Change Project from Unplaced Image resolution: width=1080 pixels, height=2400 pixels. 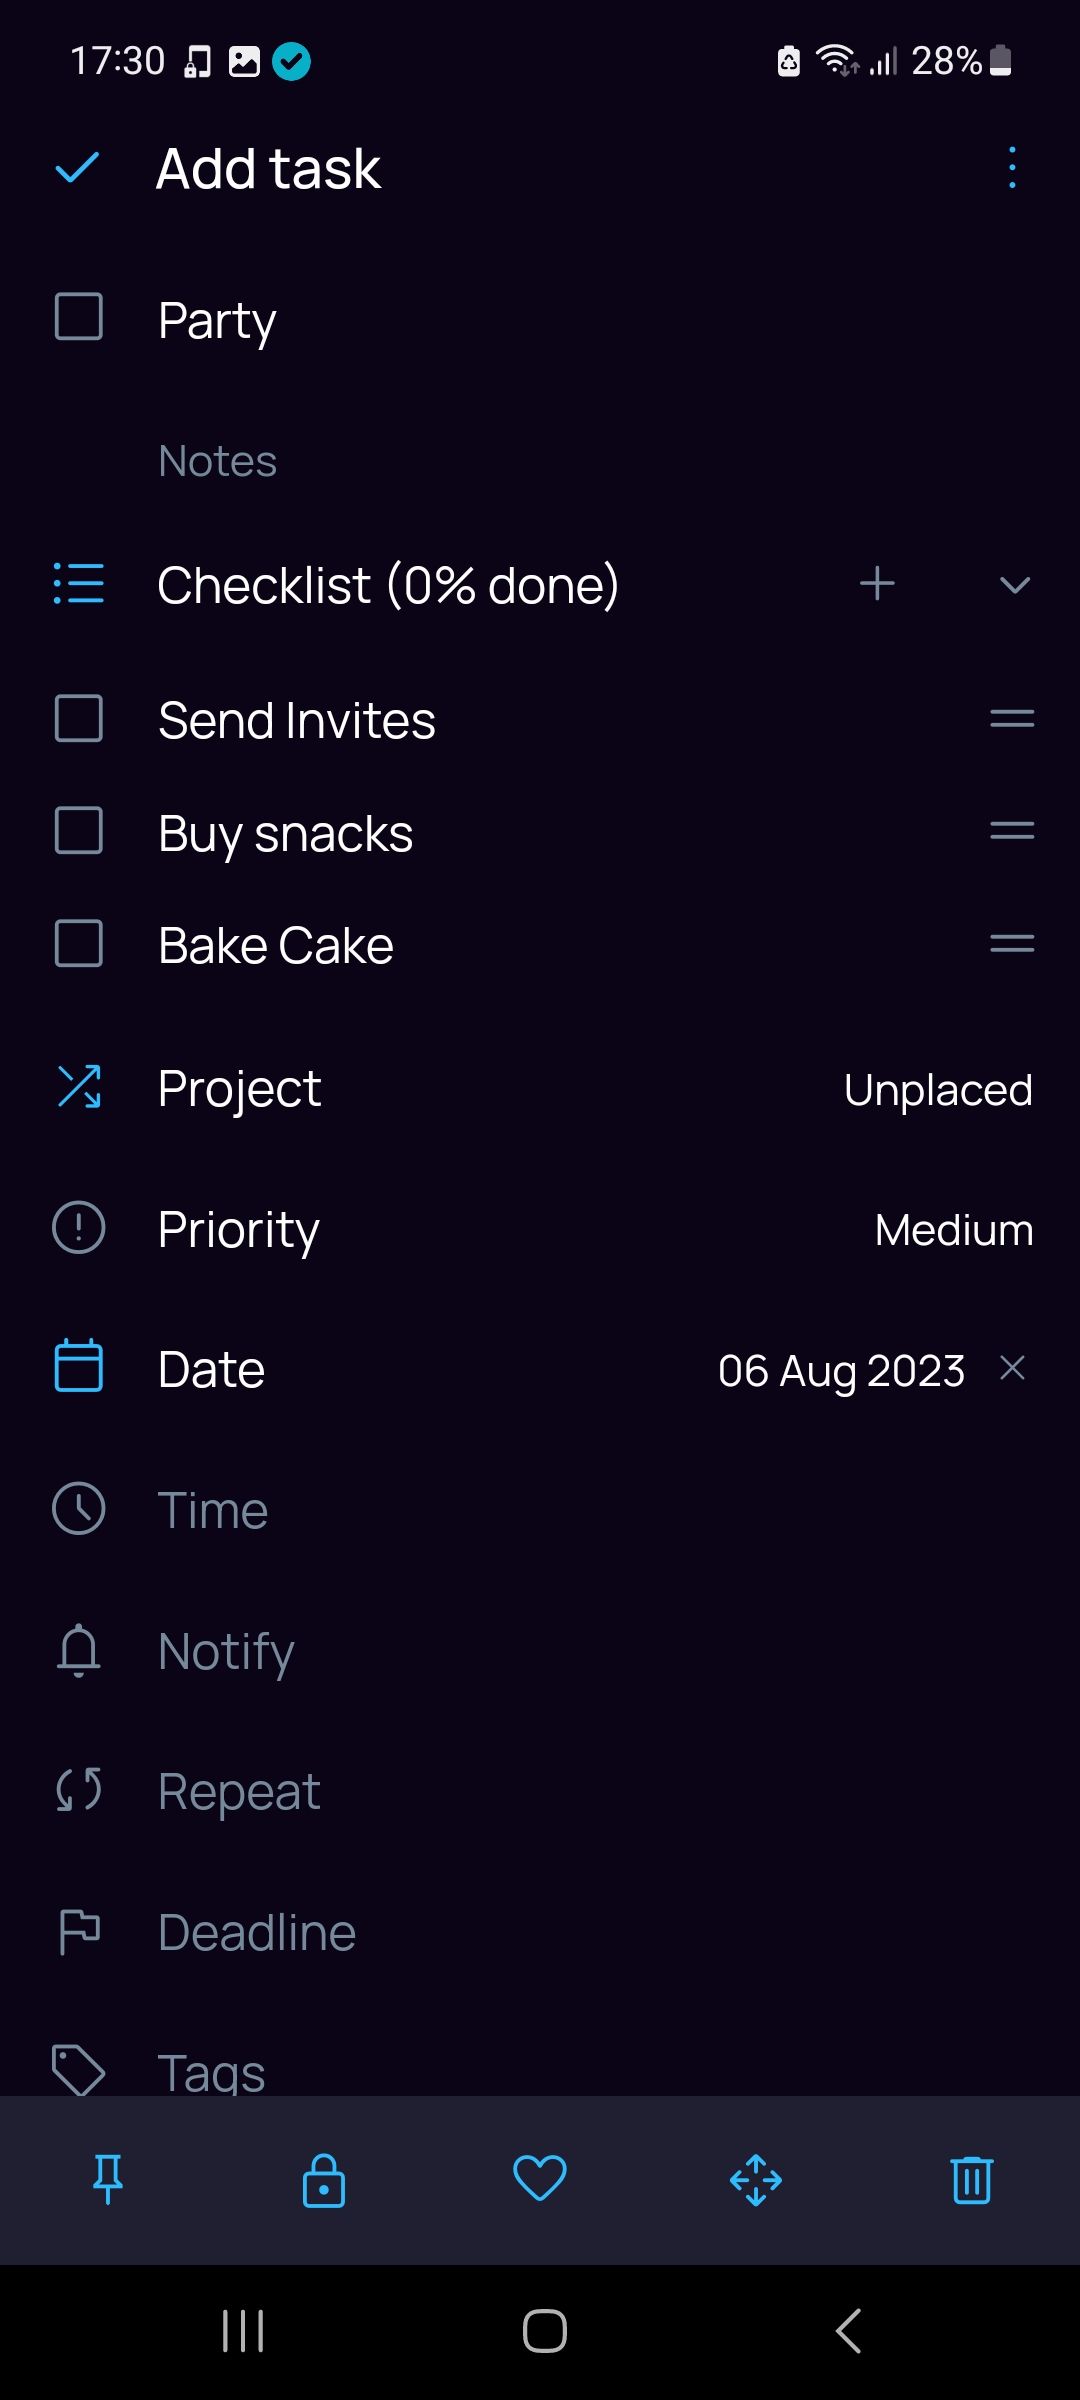coord(937,1089)
